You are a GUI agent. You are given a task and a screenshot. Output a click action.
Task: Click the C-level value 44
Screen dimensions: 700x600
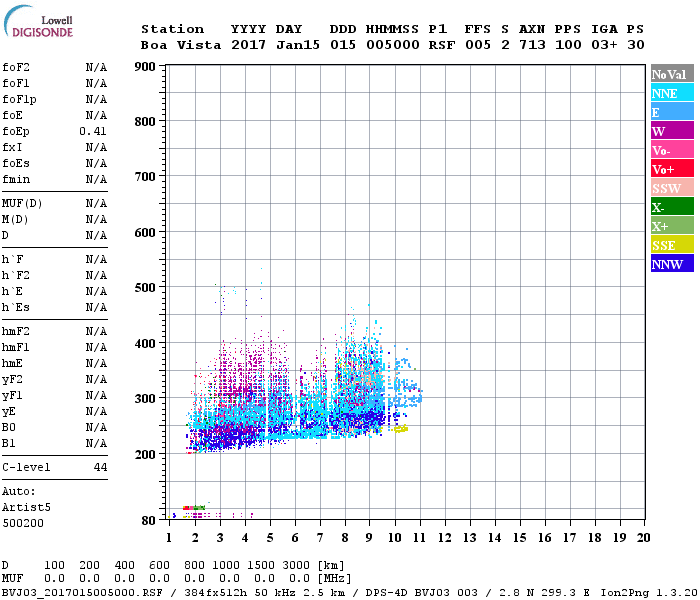pyautogui.click(x=100, y=467)
